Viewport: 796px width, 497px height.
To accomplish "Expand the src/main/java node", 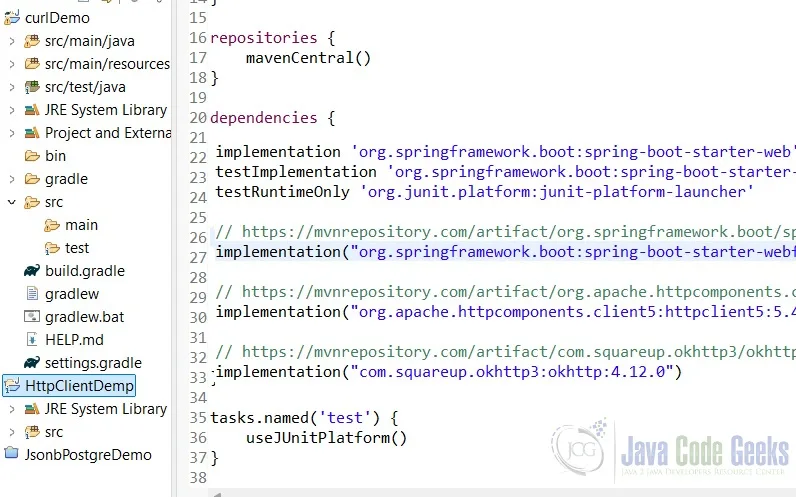I will pyautogui.click(x=12, y=41).
